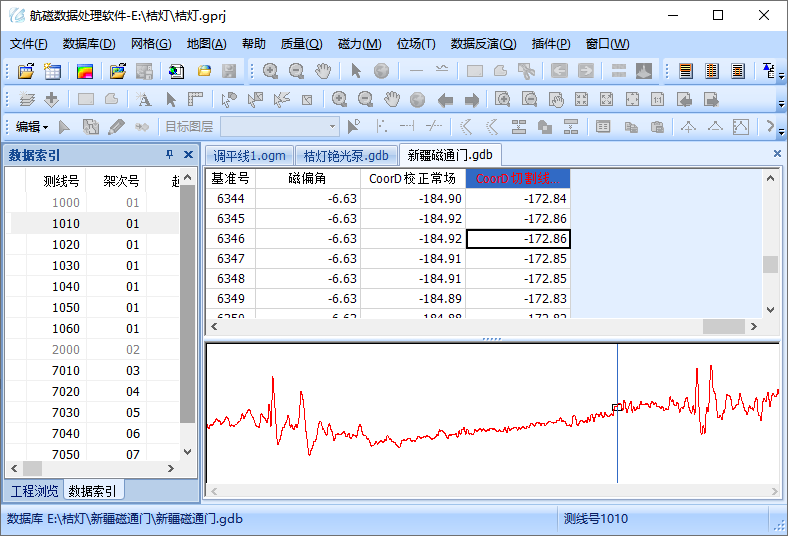
Task: Open the 编辑 dropdown menu
Action: pyautogui.click(x=32, y=127)
